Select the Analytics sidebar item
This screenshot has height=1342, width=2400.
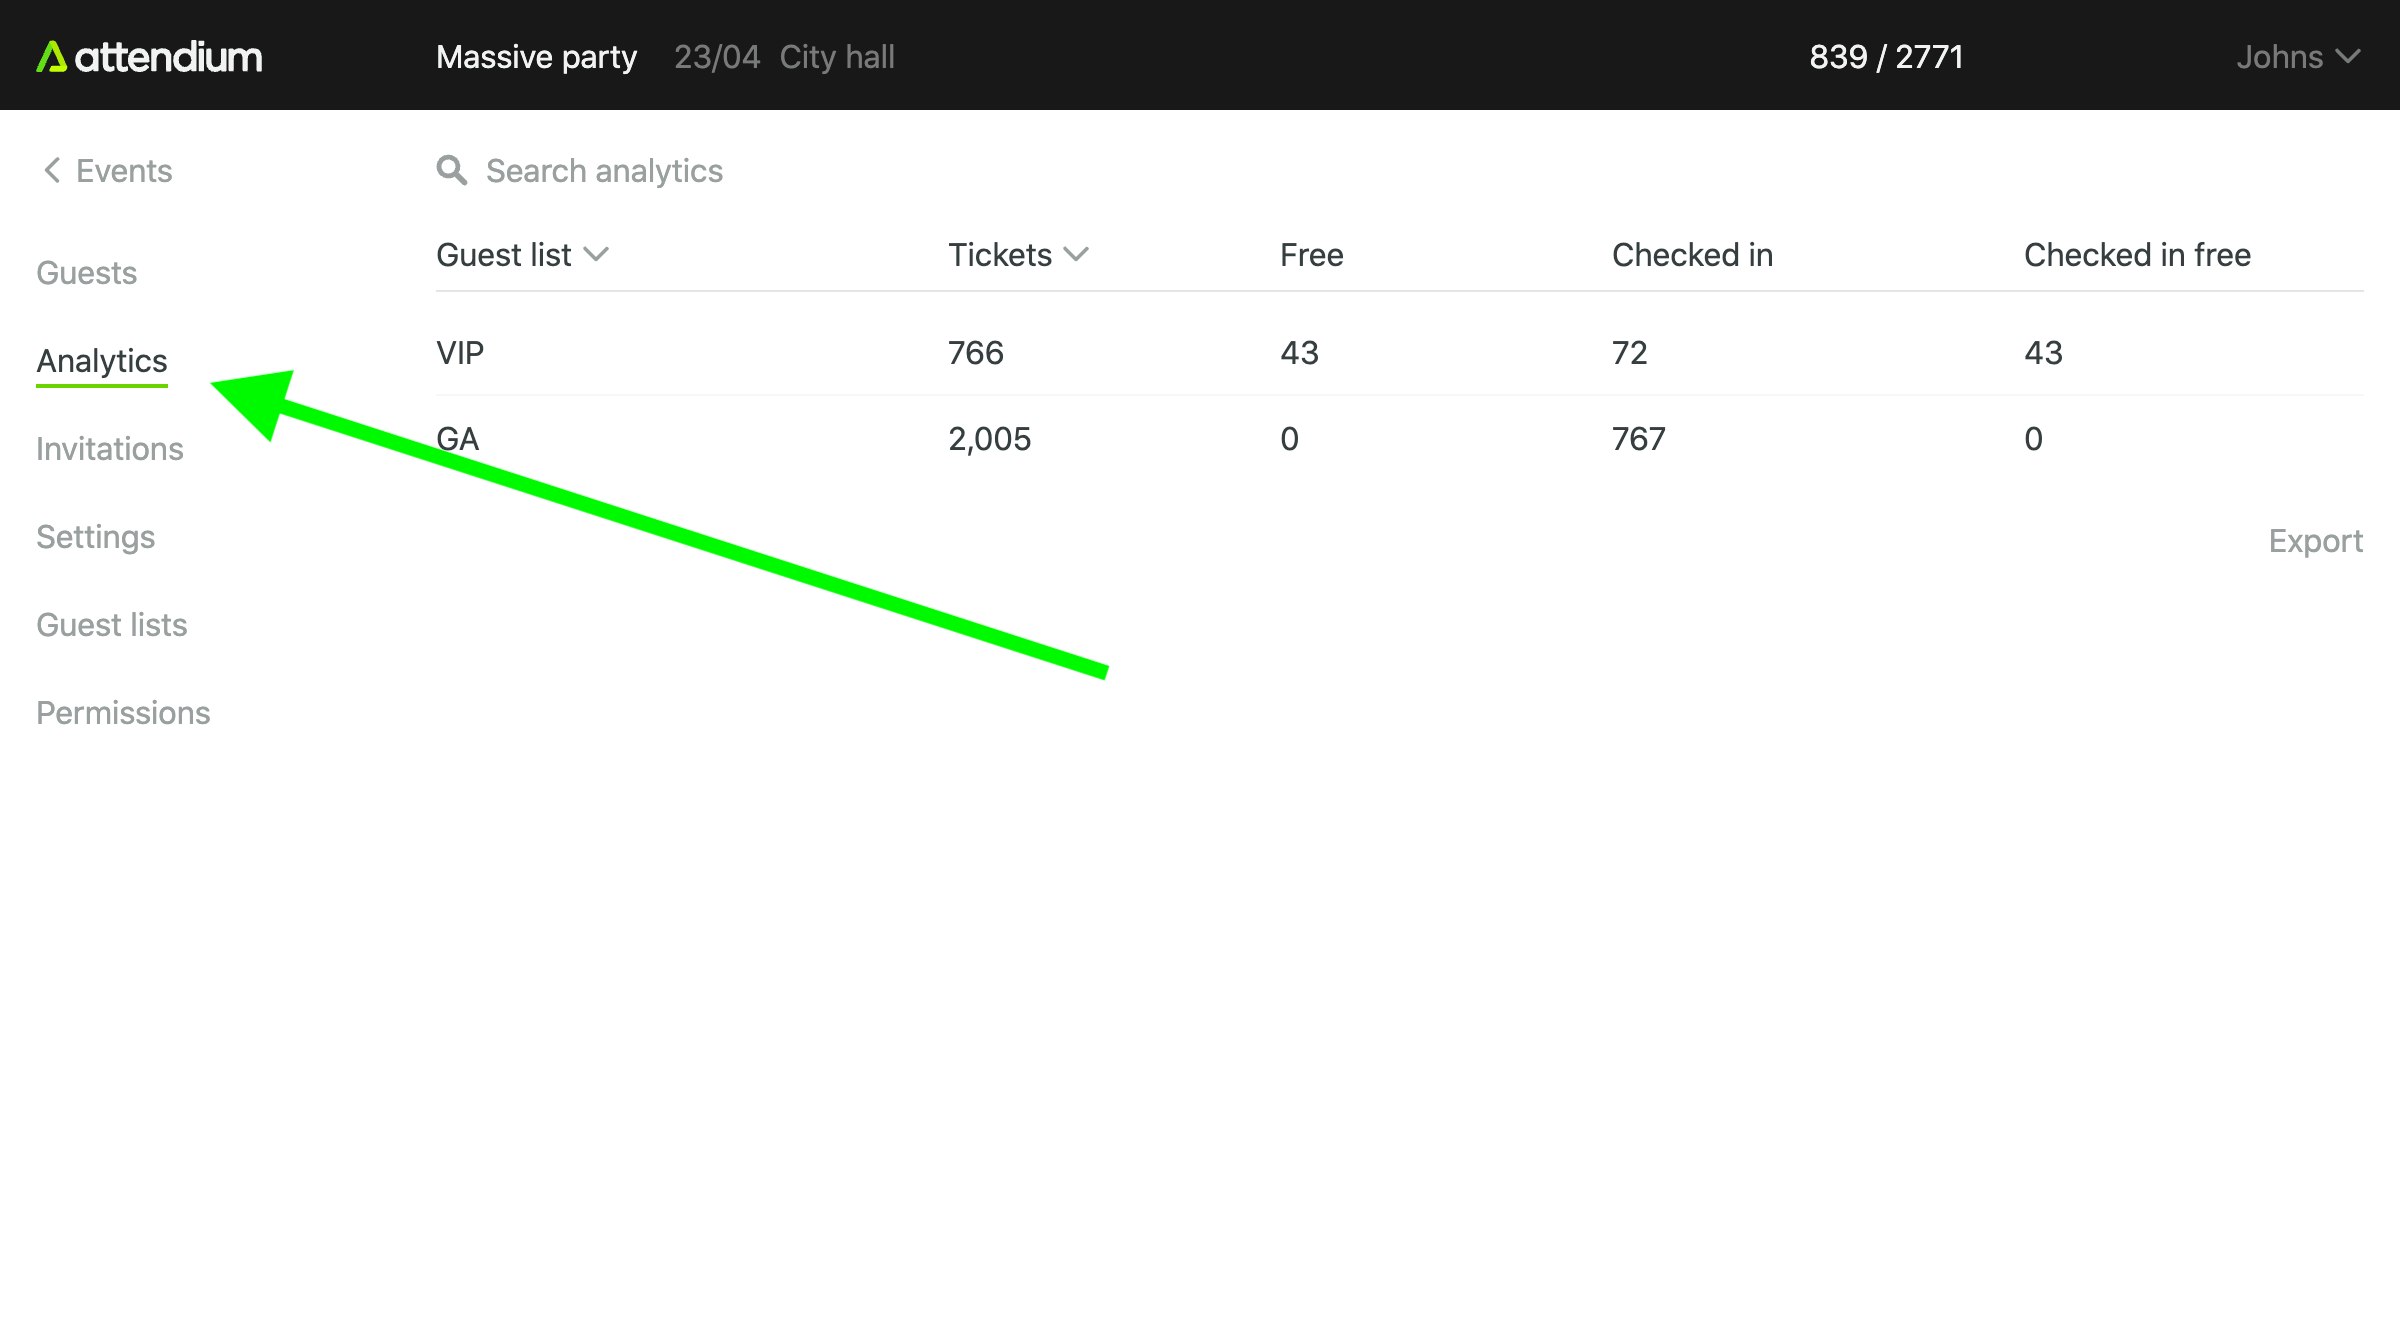click(102, 361)
